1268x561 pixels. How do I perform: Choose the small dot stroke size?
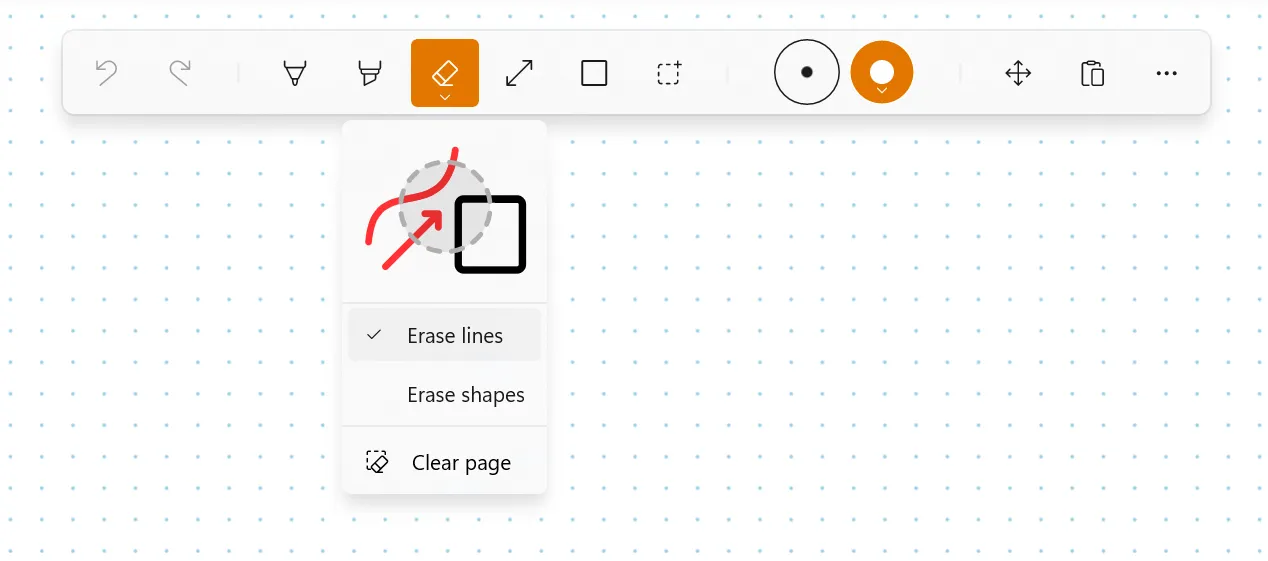pyautogui.click(x=807, y=72)
